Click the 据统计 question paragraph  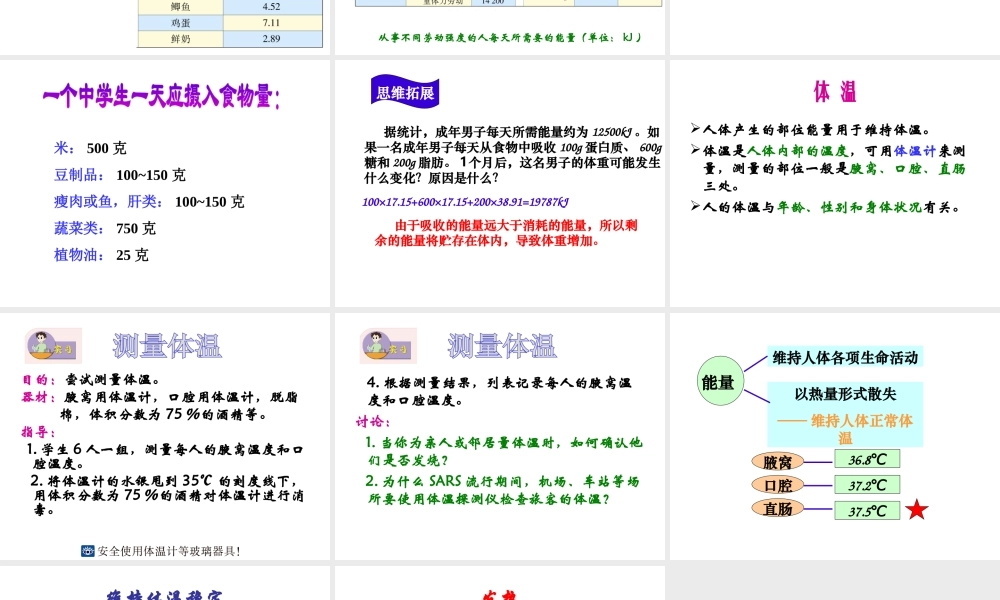coord(513,155)
